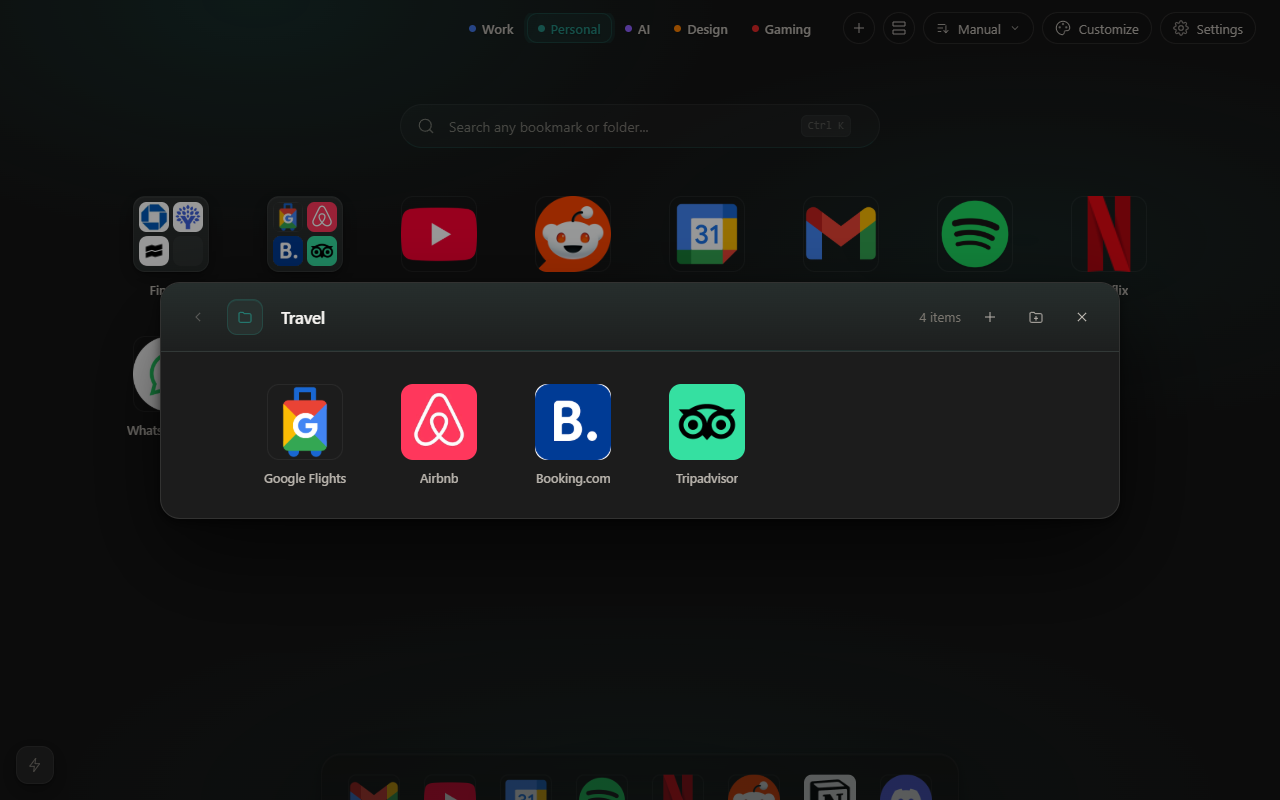Toggle the layout view icon in top bar
This screenshot has height=800, width=1280.
point(899,28)
